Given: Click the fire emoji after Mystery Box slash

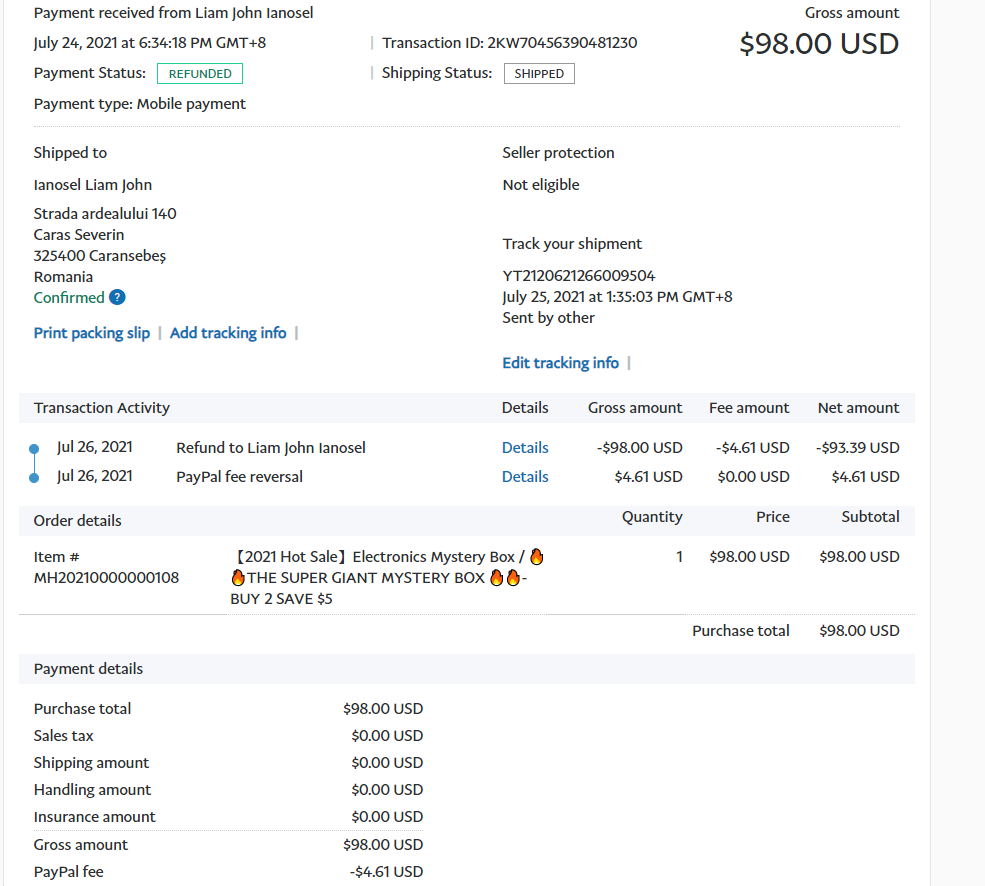Looking at the screenshot, I should 537,557.
